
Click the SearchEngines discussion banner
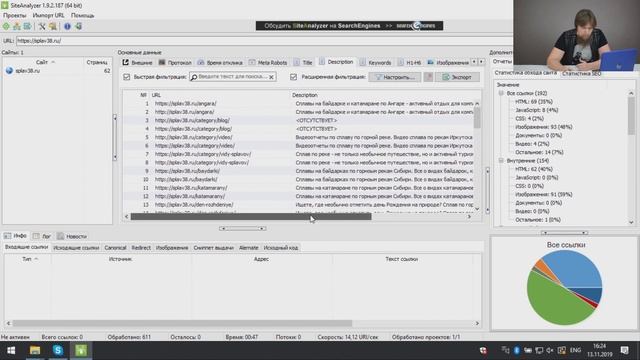click(349, 26)
